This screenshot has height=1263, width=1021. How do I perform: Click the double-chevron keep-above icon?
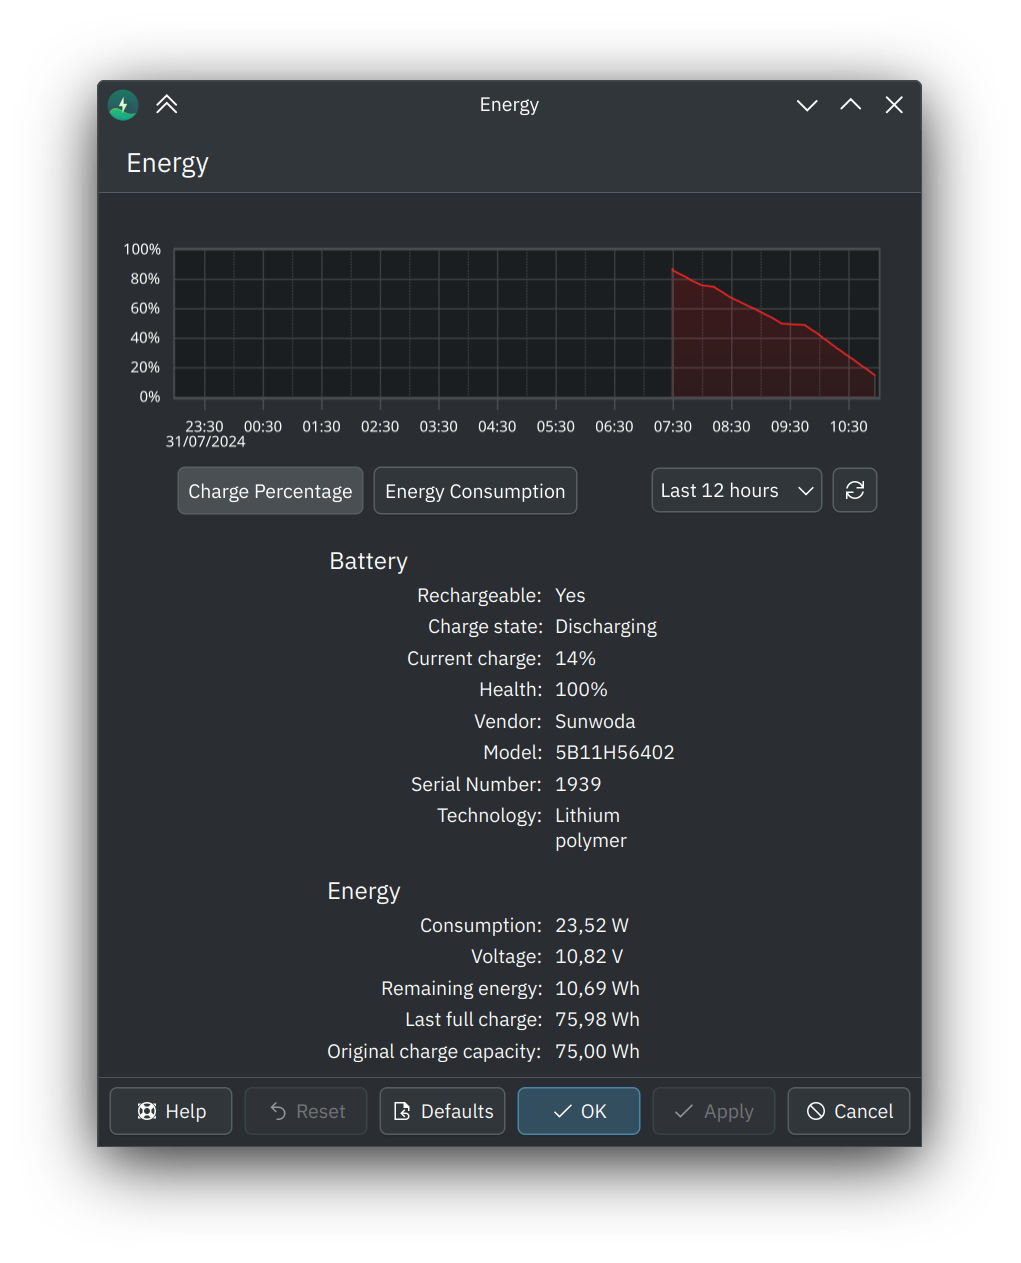167,105
